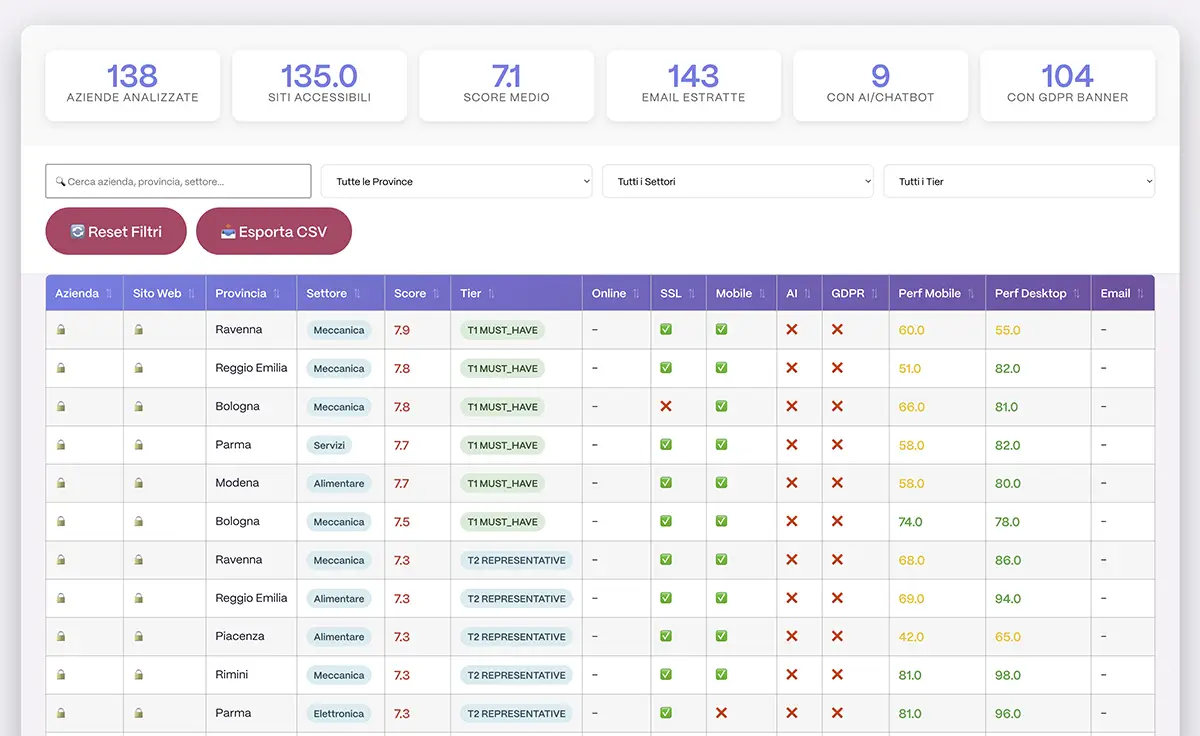The height and width of the screenshot is (736, 1200).
Task: Click the Alimentare badge in Modena row
Action: tap(339, 483)
